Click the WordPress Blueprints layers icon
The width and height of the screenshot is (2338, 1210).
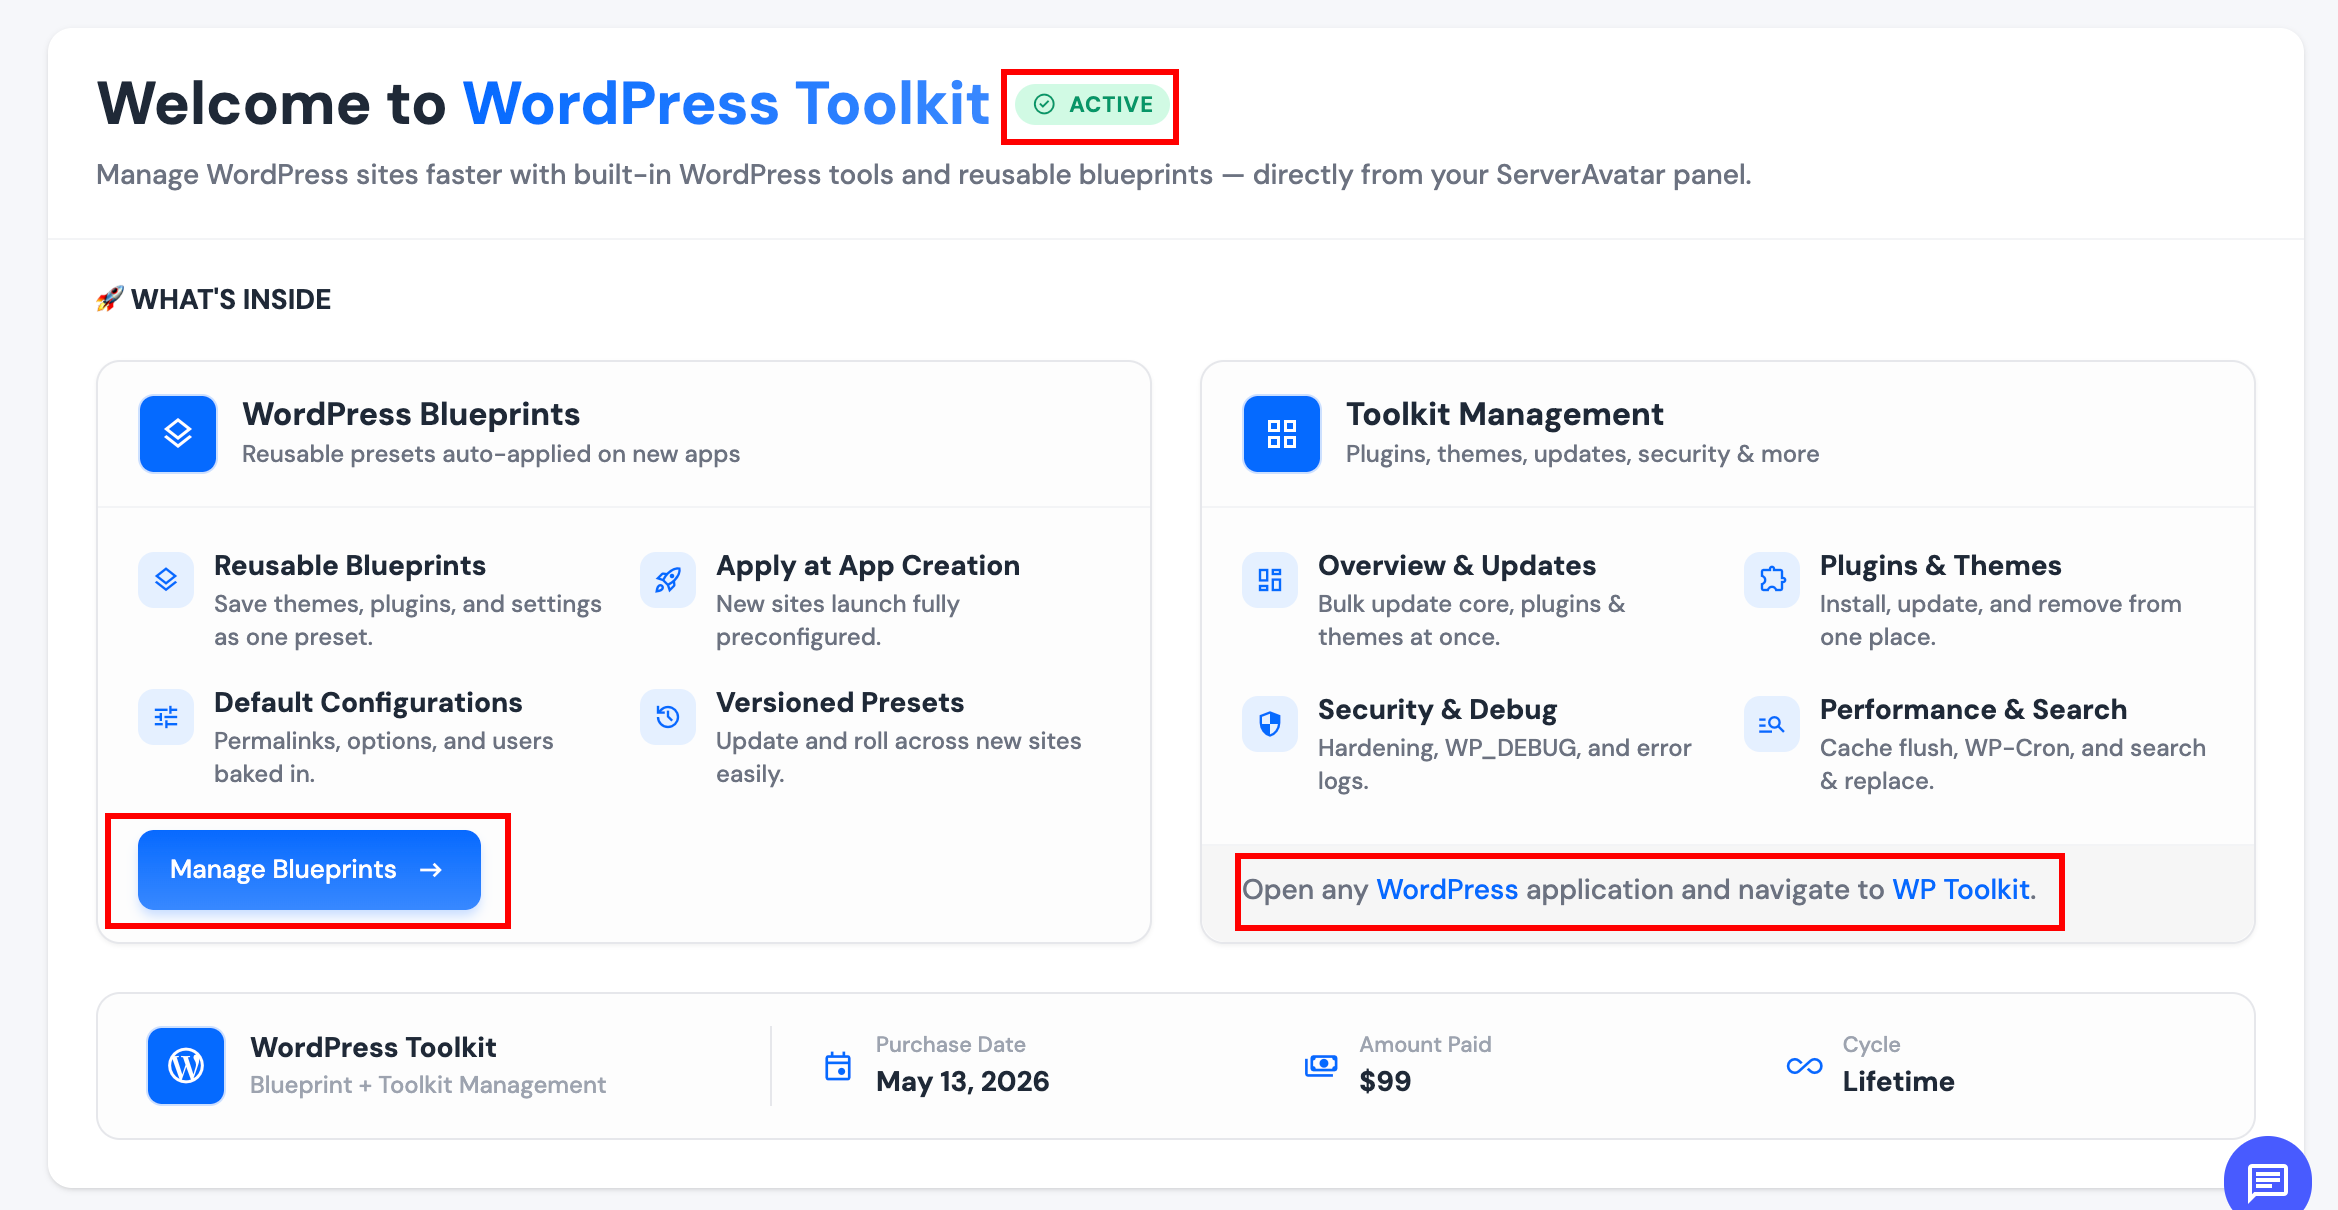(x=178, y=434)
